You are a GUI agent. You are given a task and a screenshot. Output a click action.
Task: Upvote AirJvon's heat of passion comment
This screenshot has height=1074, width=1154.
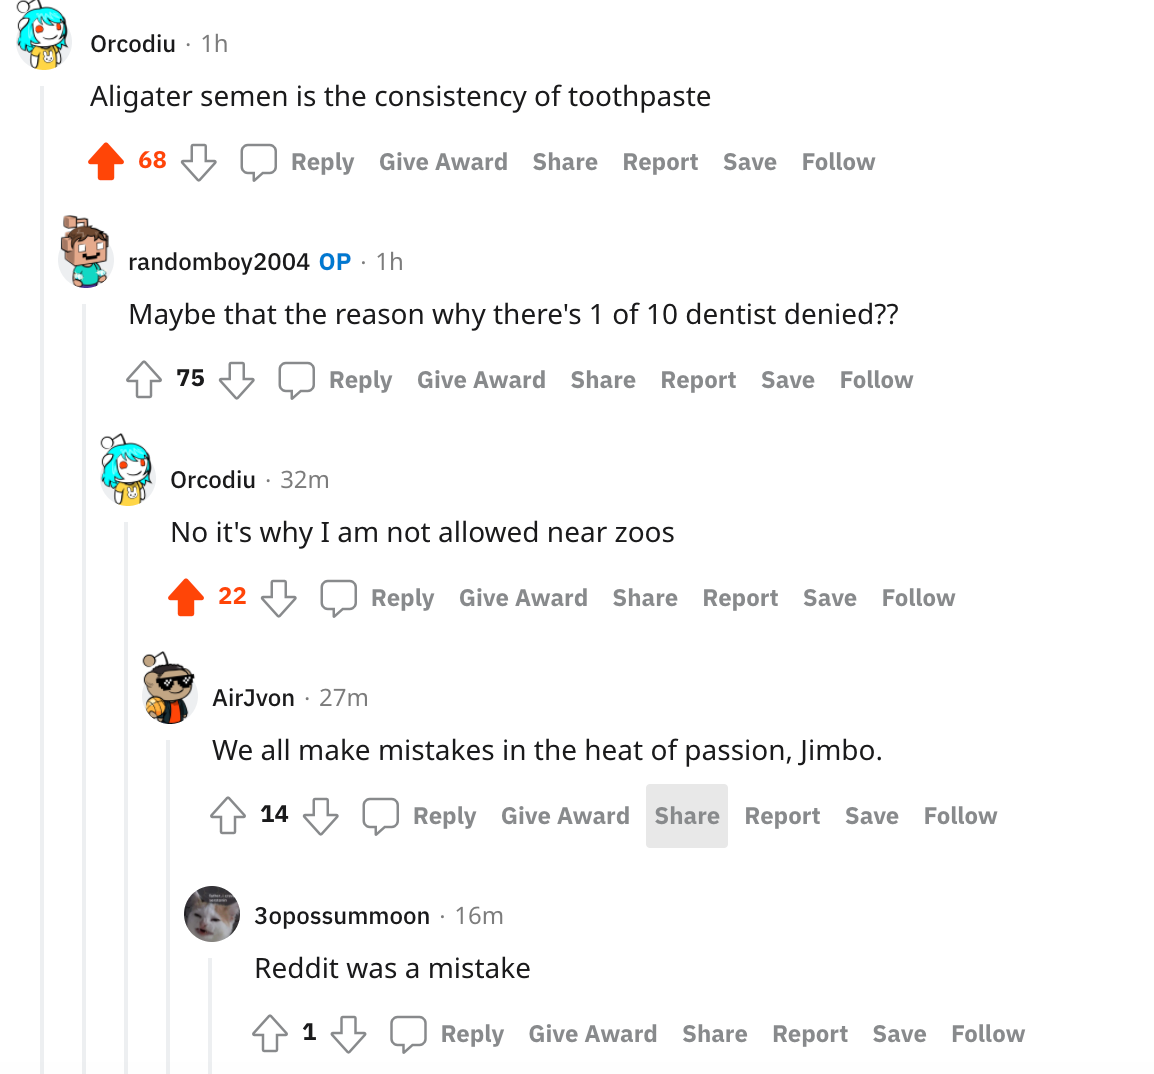pyautogui.click(x=228, y=815)
